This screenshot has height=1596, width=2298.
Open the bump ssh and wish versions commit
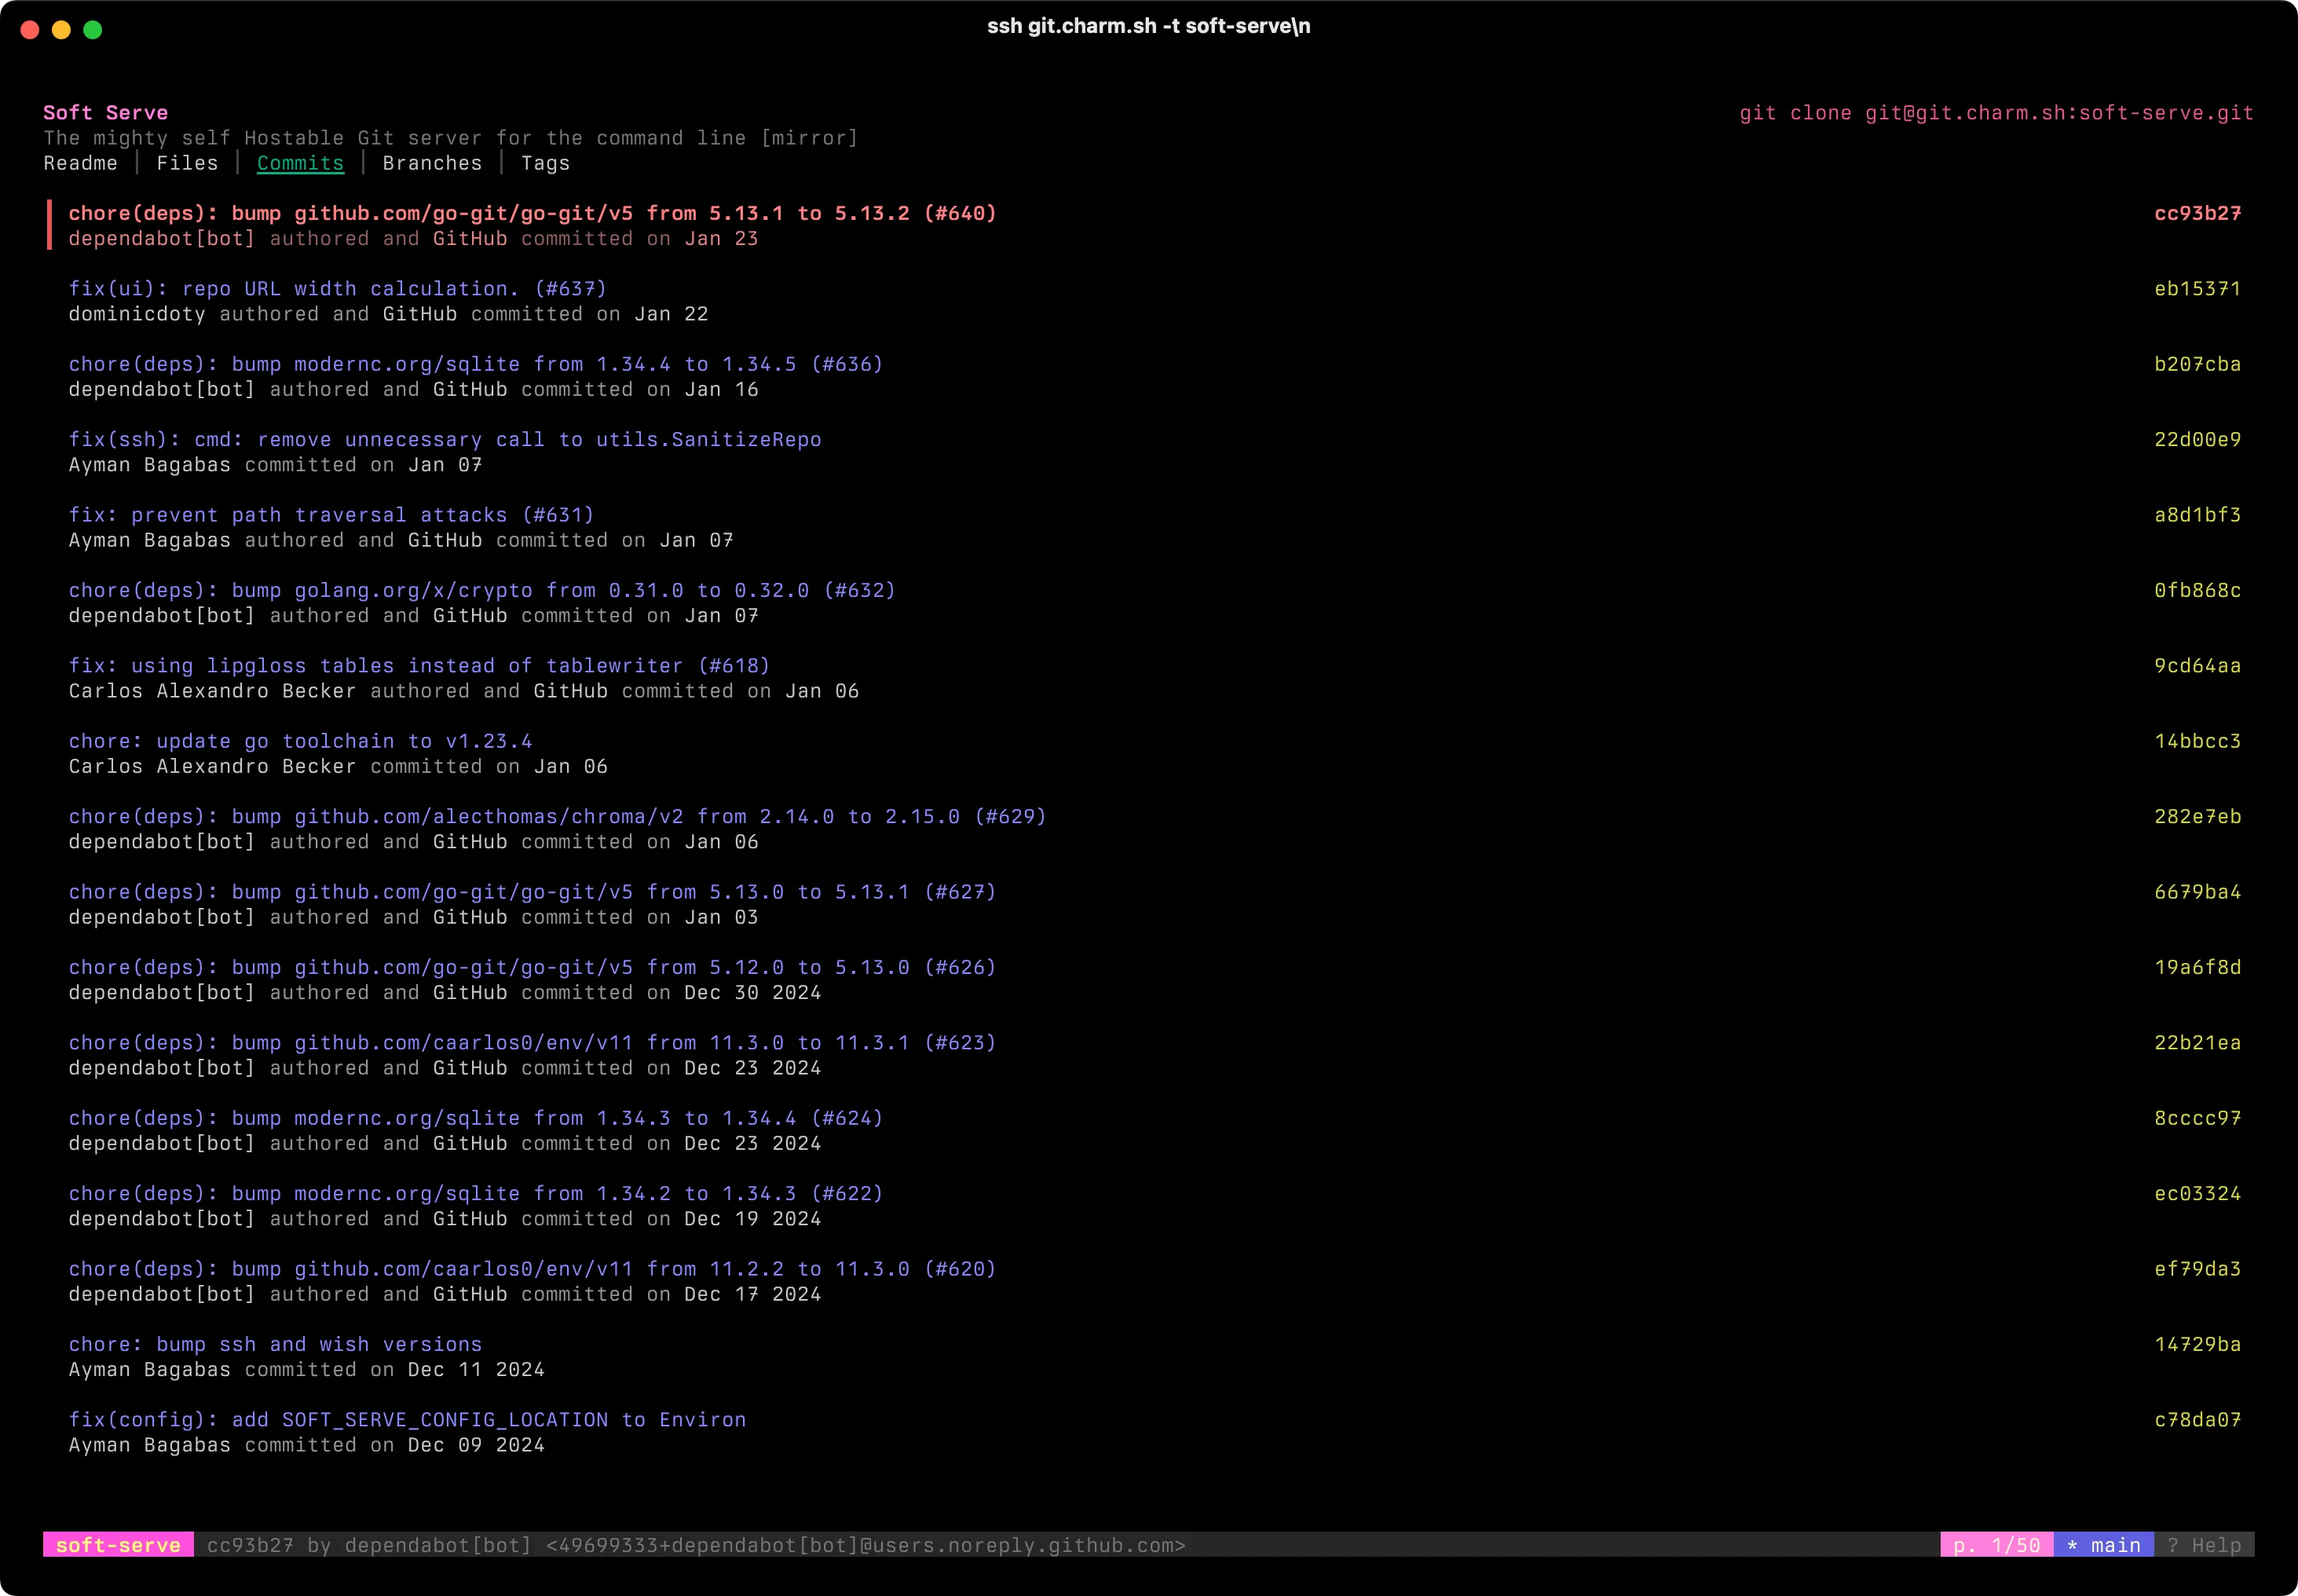275,1344
